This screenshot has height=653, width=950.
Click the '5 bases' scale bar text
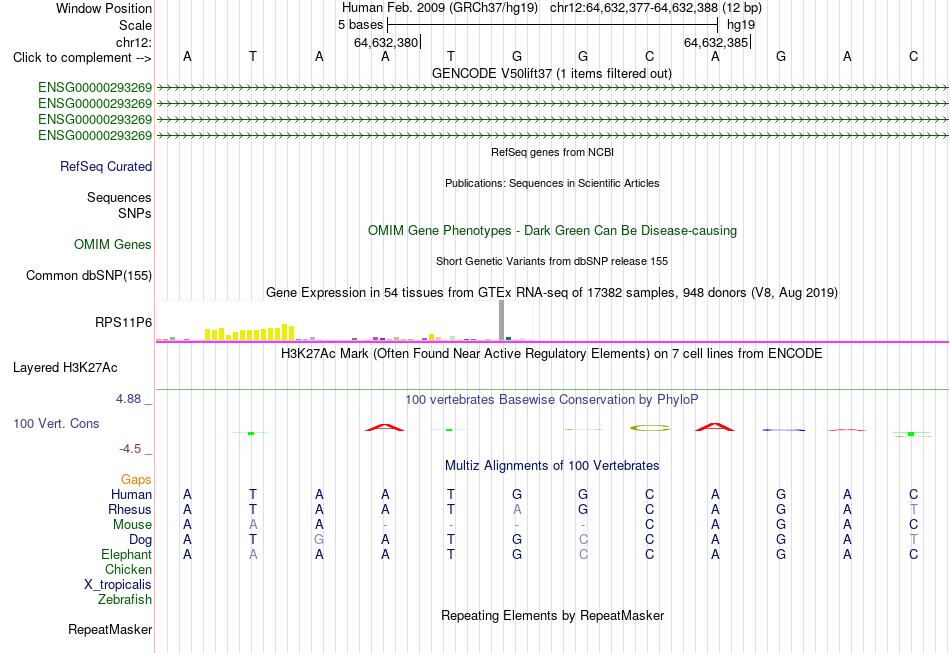click(360, 25)
